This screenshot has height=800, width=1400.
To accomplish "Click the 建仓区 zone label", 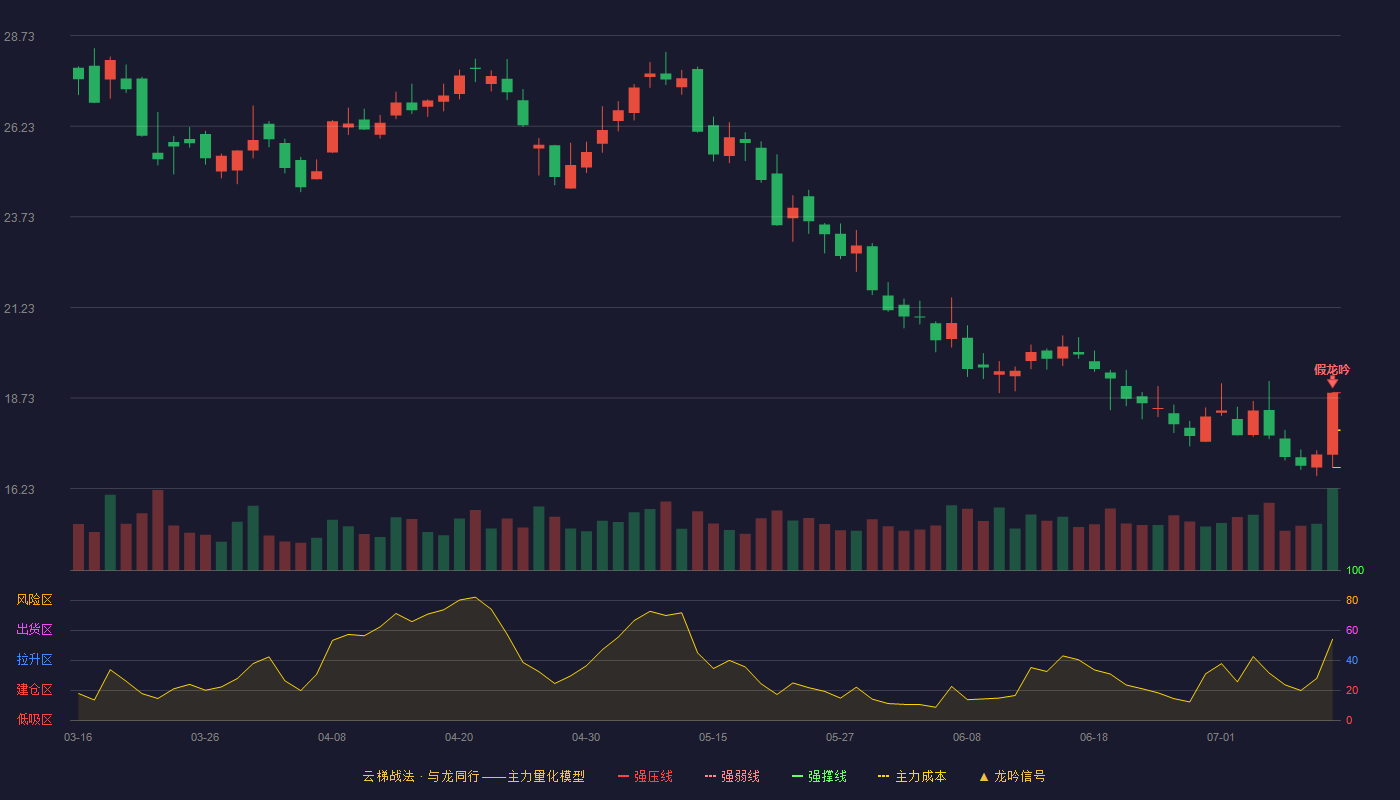I will [x=34, y=690].
